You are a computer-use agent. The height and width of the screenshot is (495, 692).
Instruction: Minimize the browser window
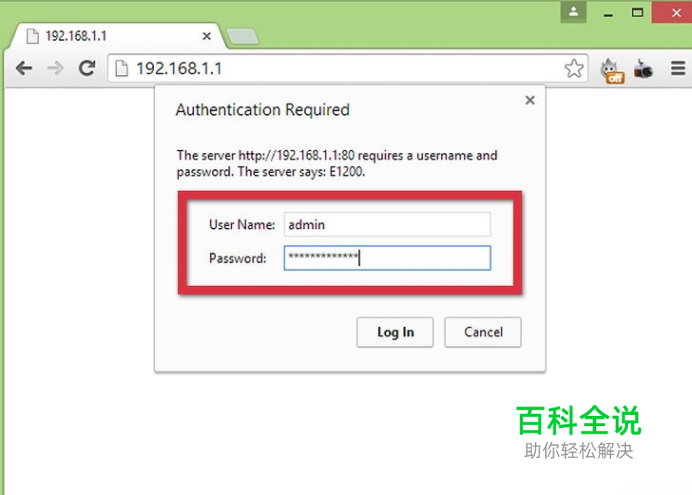[x=608, y=12]
